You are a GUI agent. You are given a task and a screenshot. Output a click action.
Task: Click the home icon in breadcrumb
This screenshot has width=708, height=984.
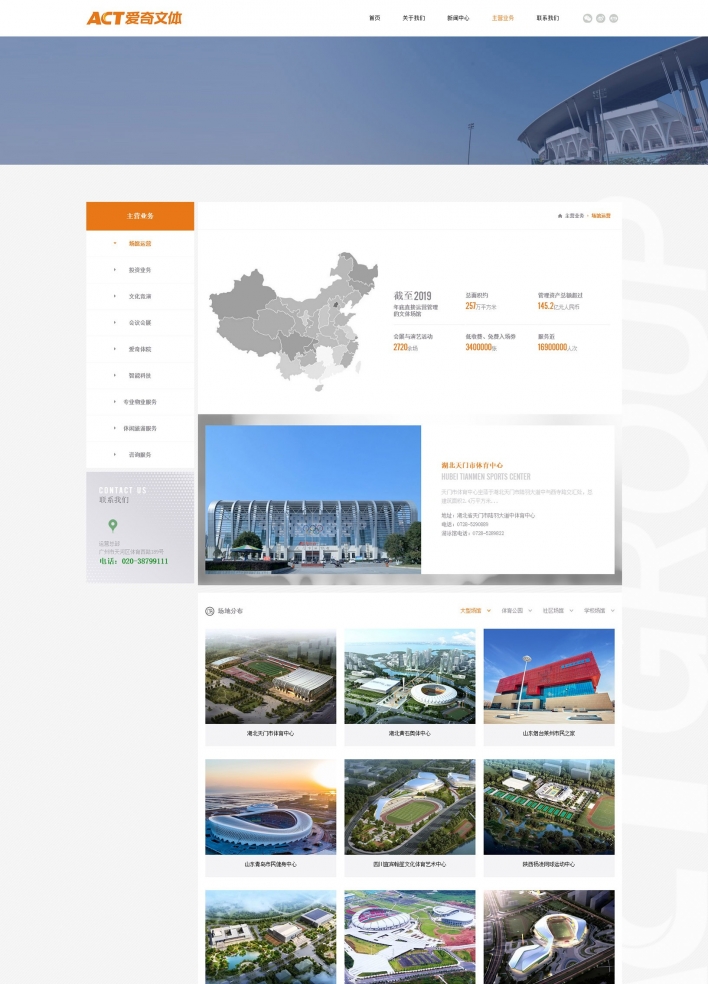[x=560, y=215]
